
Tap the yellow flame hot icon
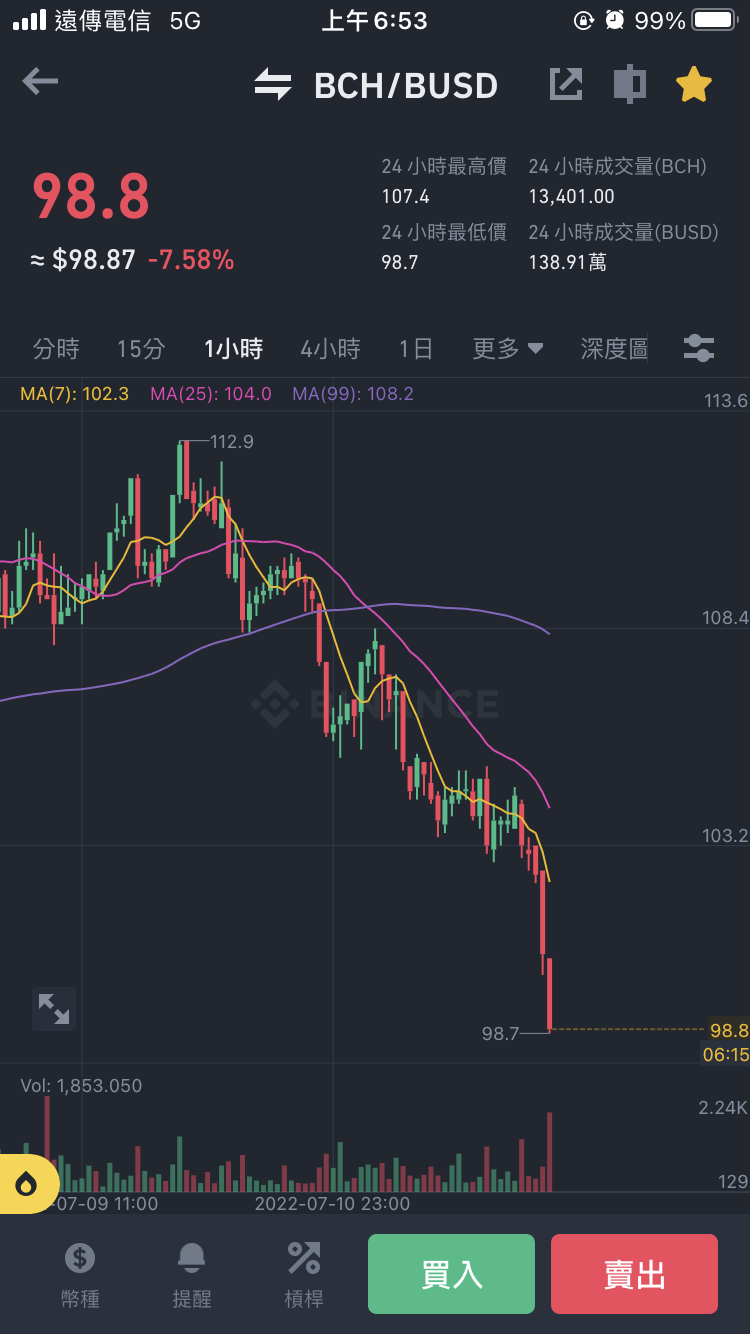(x=26, y=1185)
